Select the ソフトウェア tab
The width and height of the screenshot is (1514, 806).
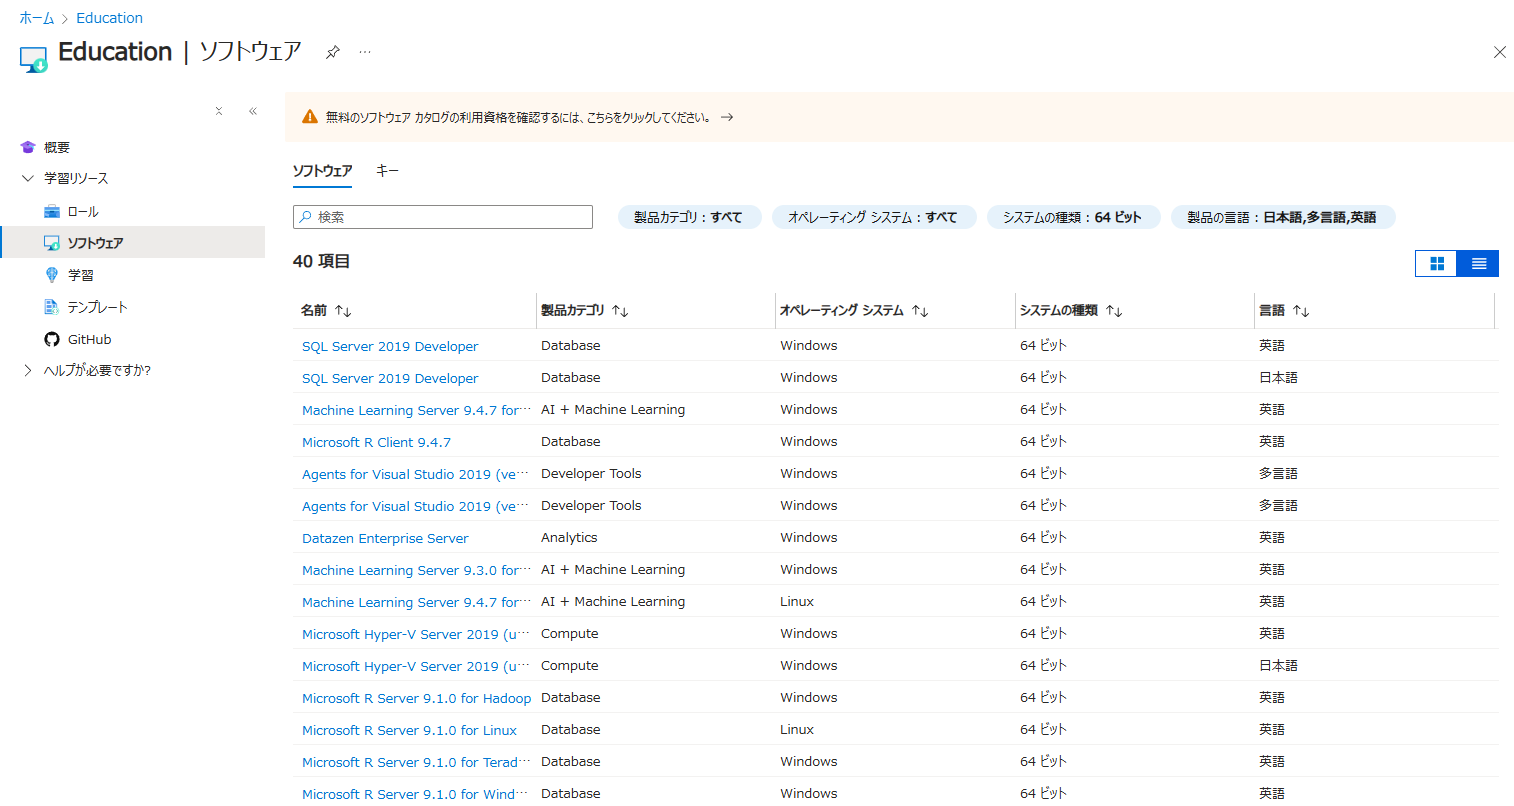[x=322, y=171]
